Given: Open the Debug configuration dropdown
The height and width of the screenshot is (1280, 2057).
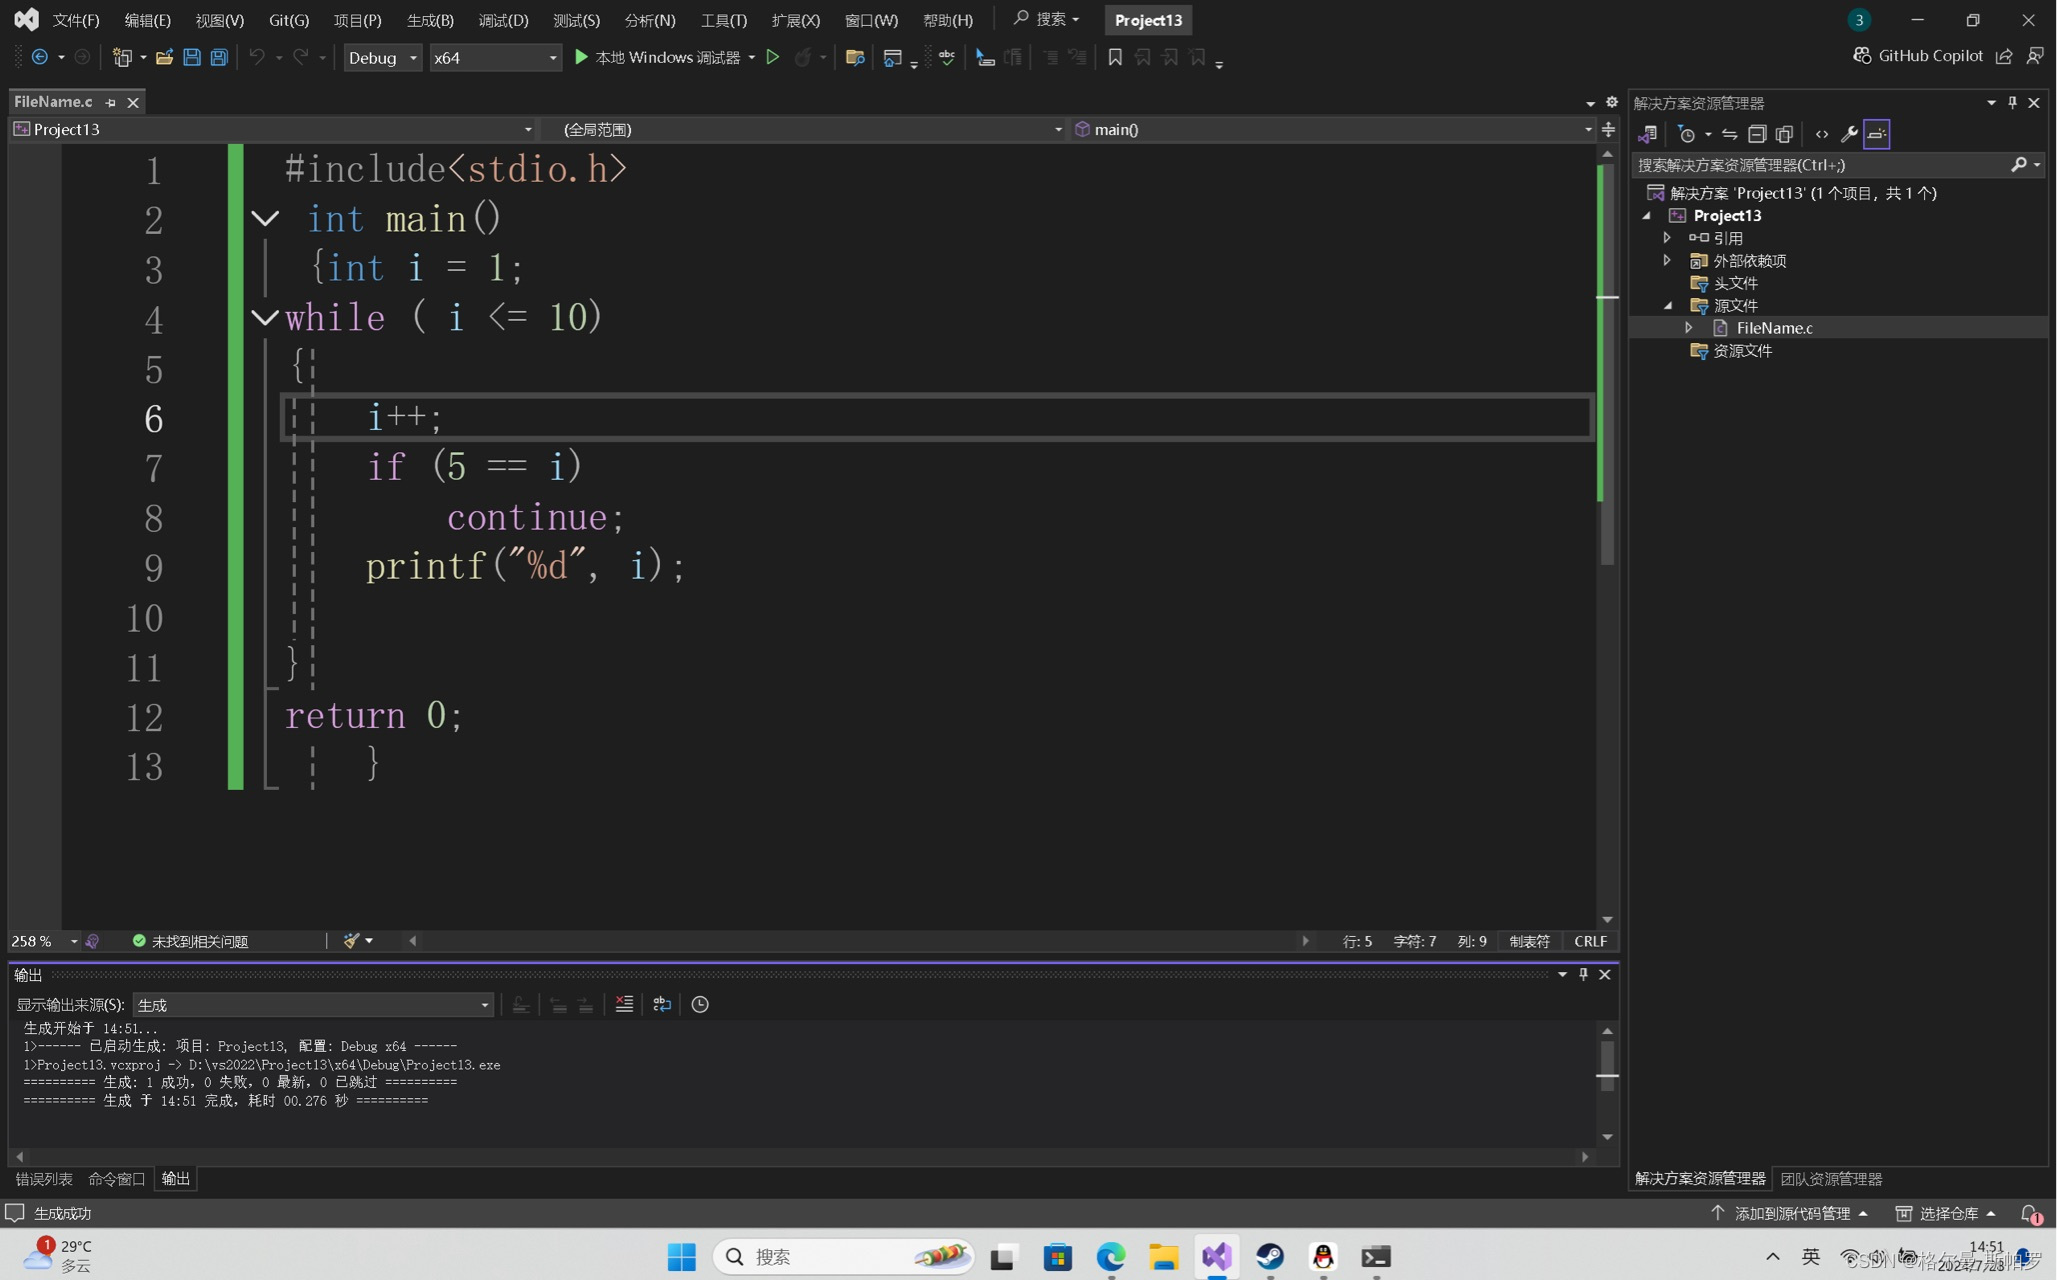Looking at the screenshot, I should pyautogui.click(x=382, y=58).
